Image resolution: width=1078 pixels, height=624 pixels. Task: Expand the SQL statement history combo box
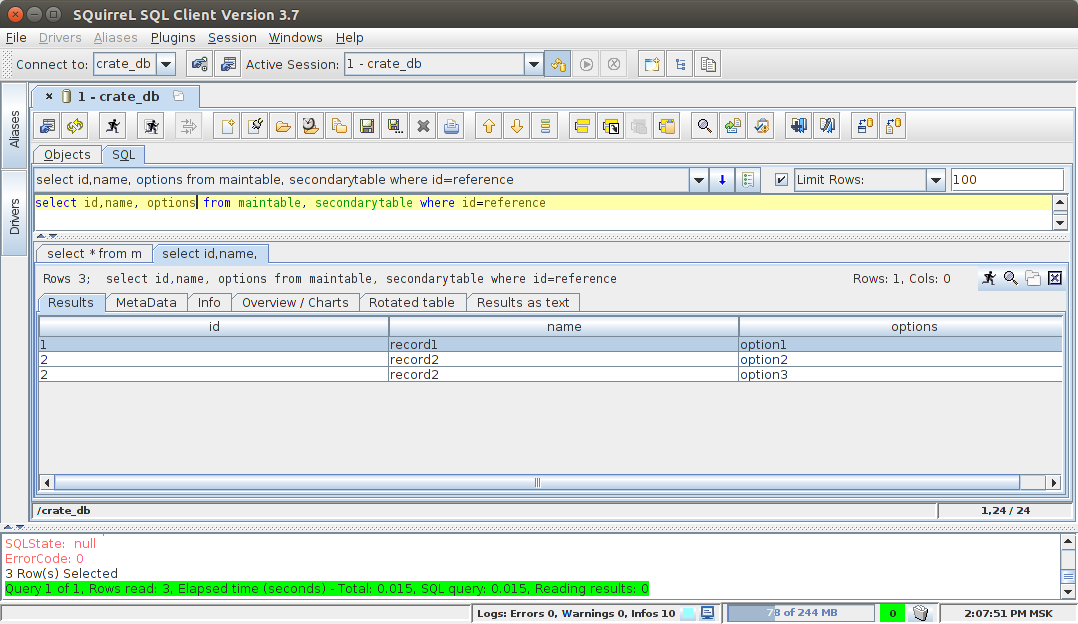pyautogui.click(x=698, y=180)
